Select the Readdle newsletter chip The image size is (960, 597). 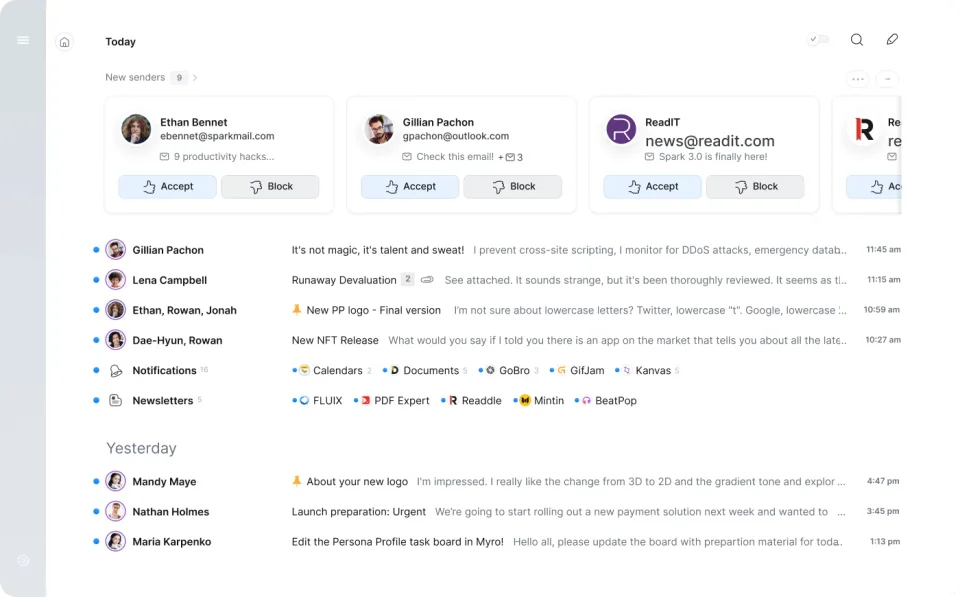pos(471,400)
